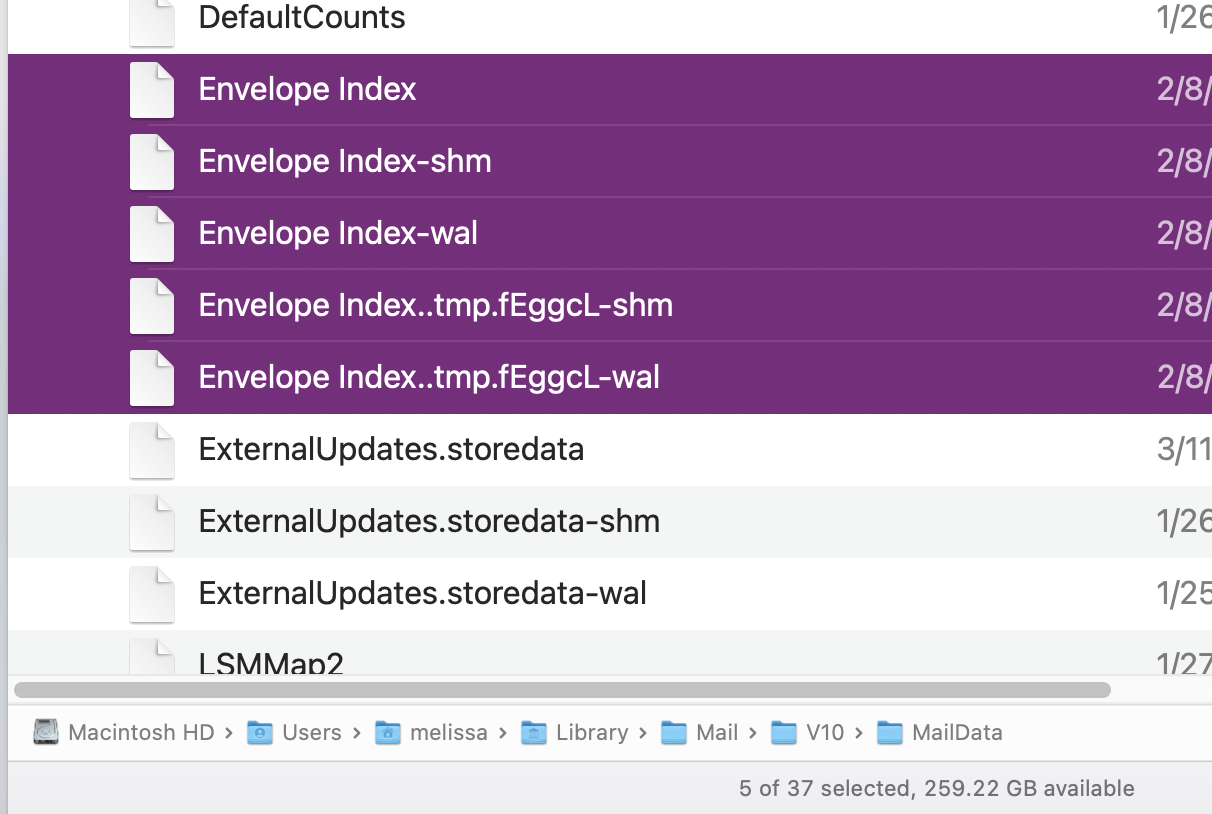Select the DefaultCounts file name

302,18
